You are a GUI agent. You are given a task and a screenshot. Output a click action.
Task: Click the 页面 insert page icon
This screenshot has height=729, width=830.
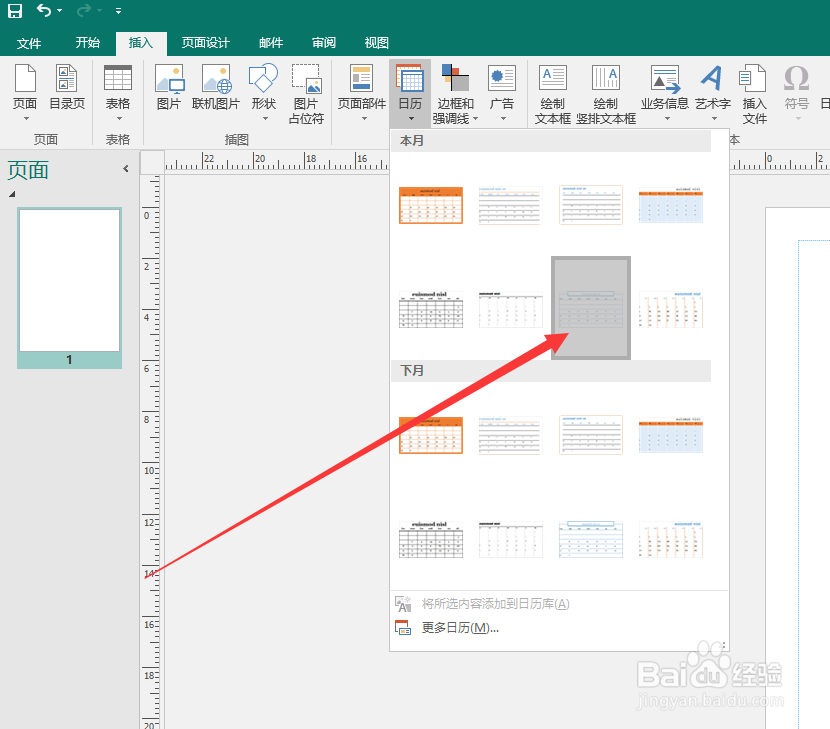point(25,78)
